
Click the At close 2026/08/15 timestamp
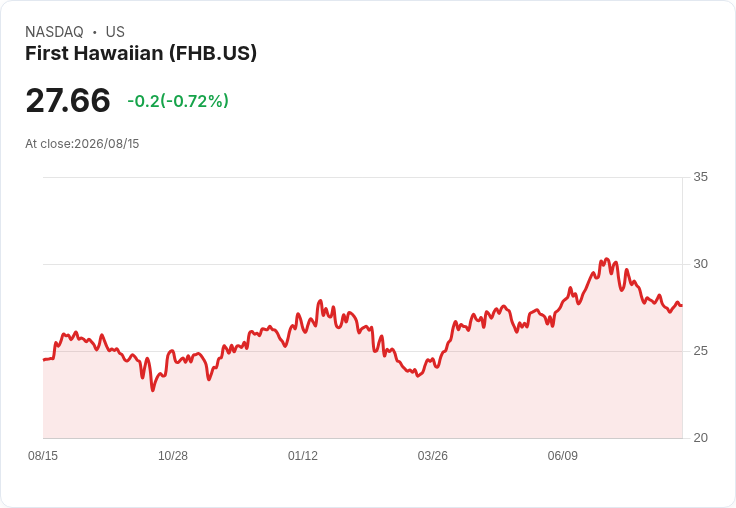pos(82,144)
